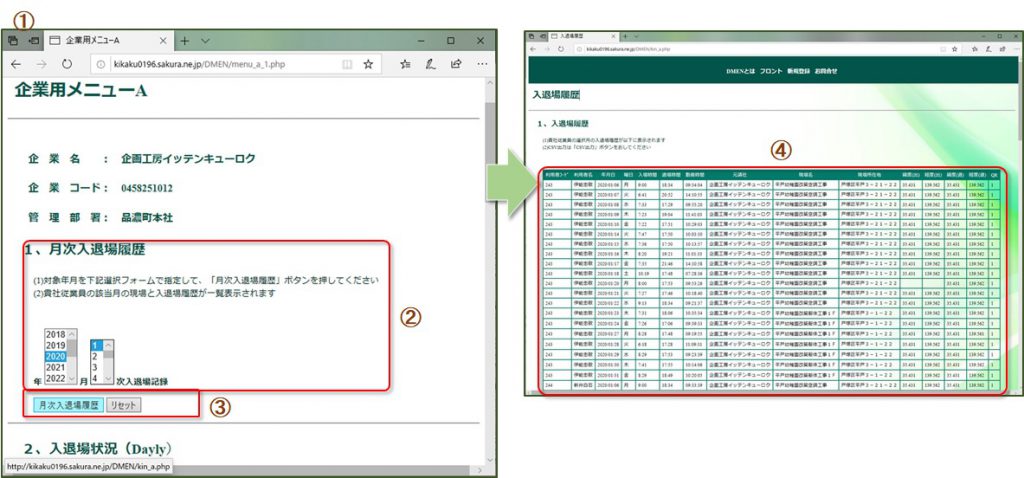Viewport: 1024px width, 478px height.
Task: Click year list scroll-down arrow
Action: (x=72, y=379)
